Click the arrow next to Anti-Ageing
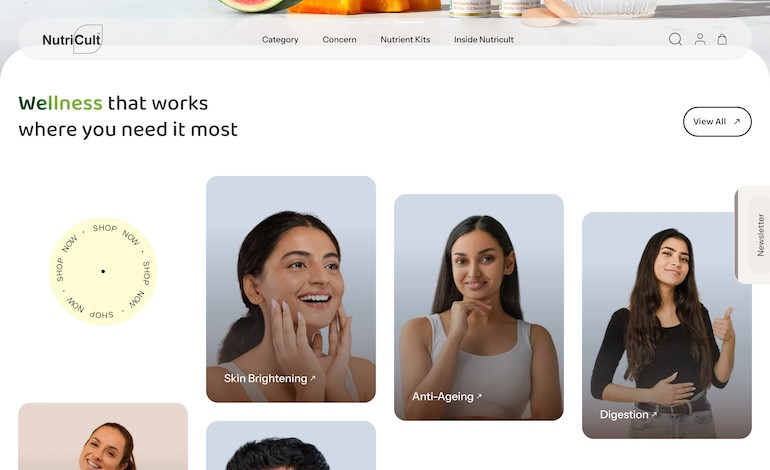This screenshot has width=770, height=470. coord(479,396)
